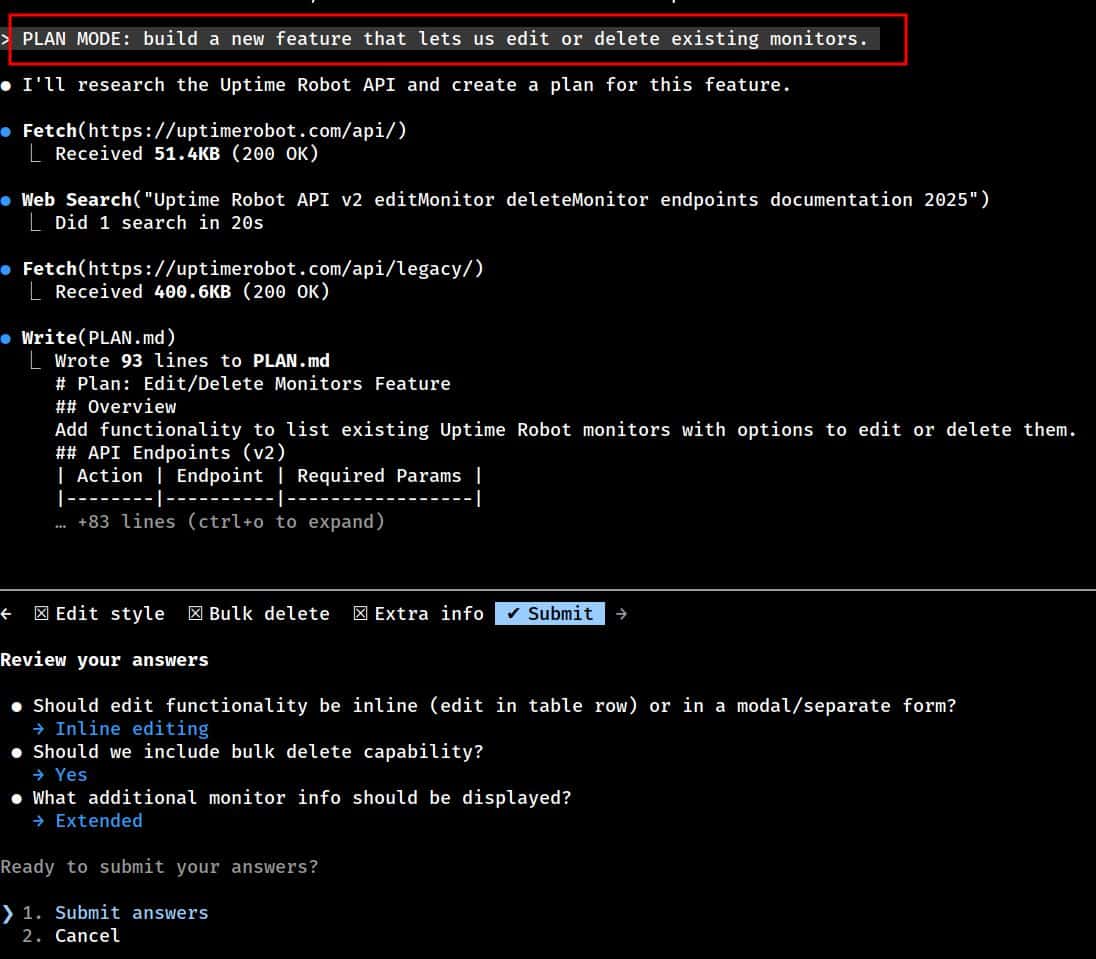Toggle the Bulk delete checkbox
1096x959 pixels.
pos(195,614)
